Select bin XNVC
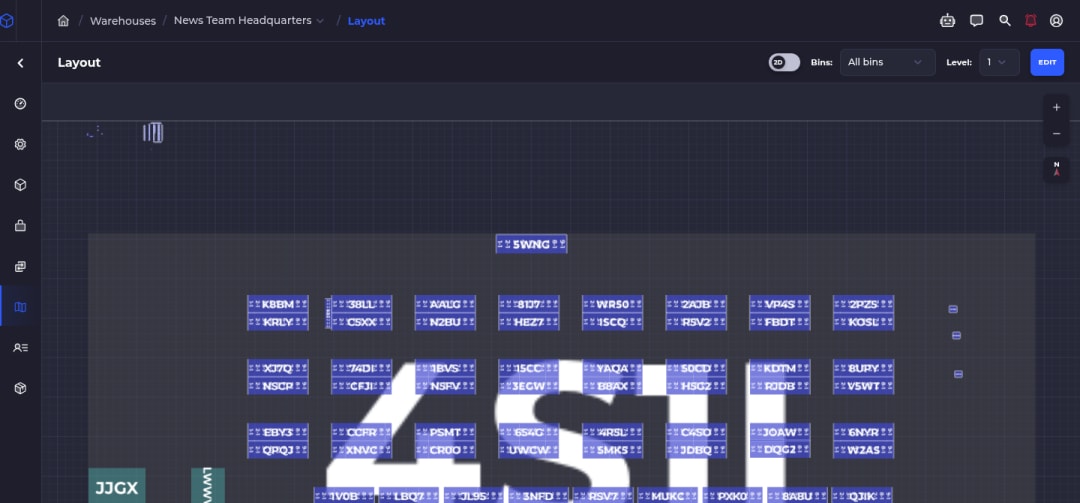 362,450
